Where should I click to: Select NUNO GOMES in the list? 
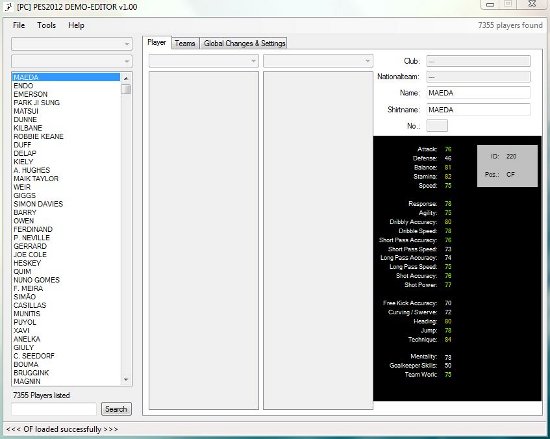(66, 280)
